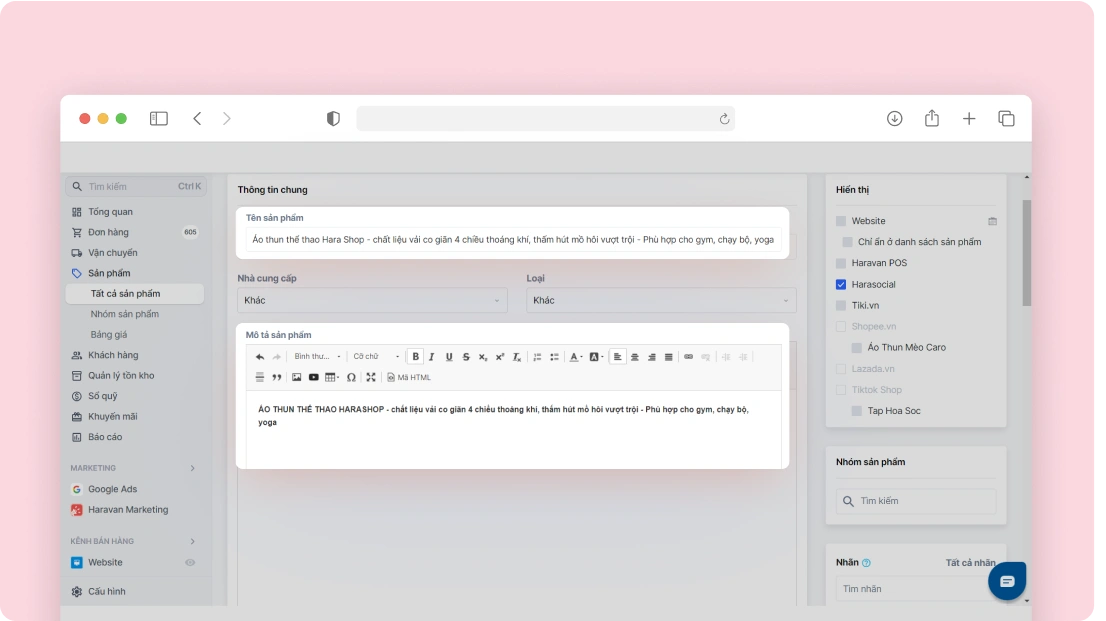1106x621 pixels.
Task: Insert an image into product description
Action: pyautogui.click(x=296, y=377)
